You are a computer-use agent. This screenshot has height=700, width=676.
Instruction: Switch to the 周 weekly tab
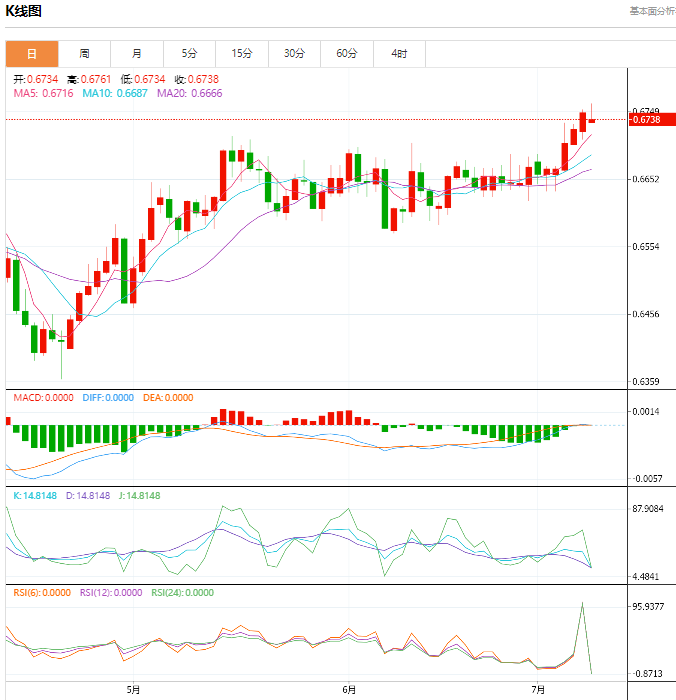pos(84,54)
